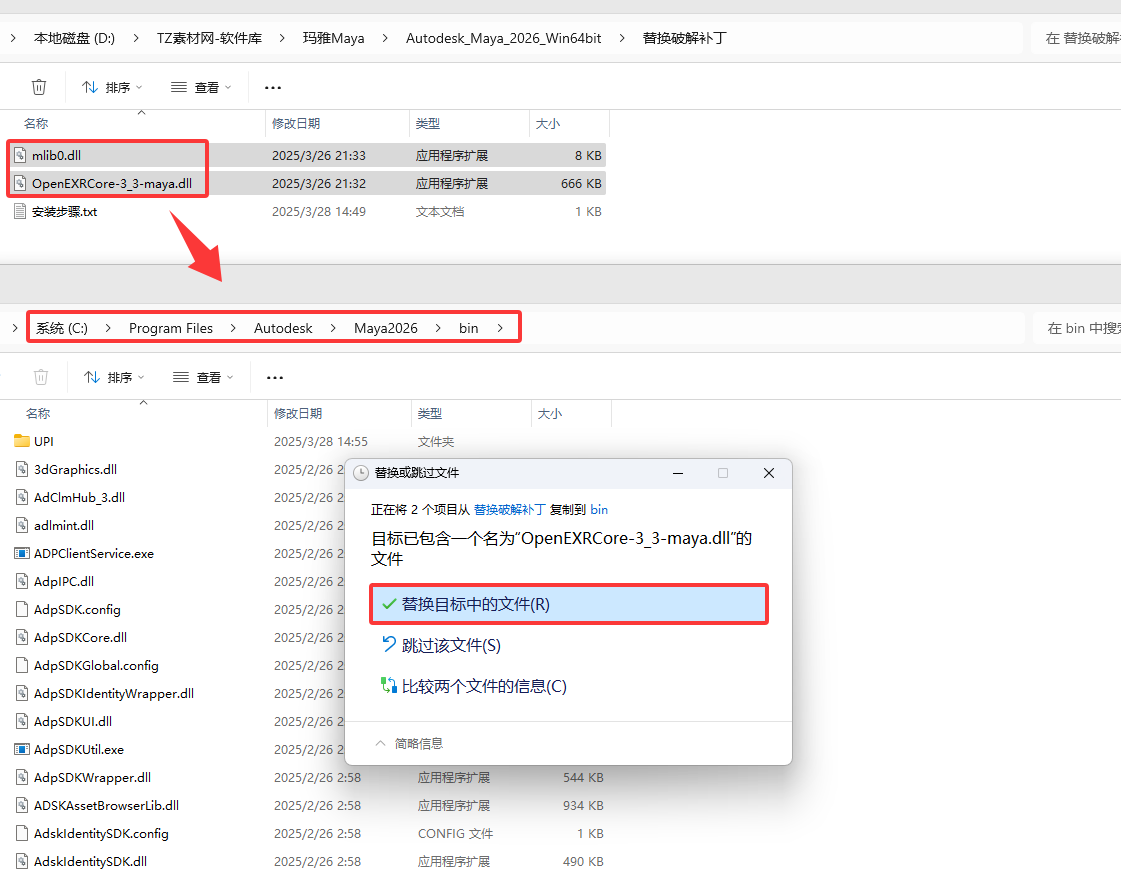Select the AdskIdentitySDK.dll file icon
The image size is (1121, 880).
(x=22, y=861)
